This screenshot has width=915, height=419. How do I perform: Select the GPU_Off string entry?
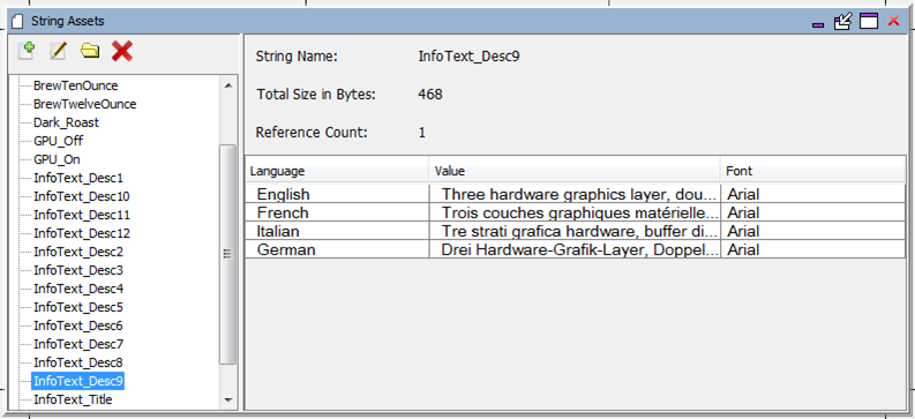coord(58,141)
